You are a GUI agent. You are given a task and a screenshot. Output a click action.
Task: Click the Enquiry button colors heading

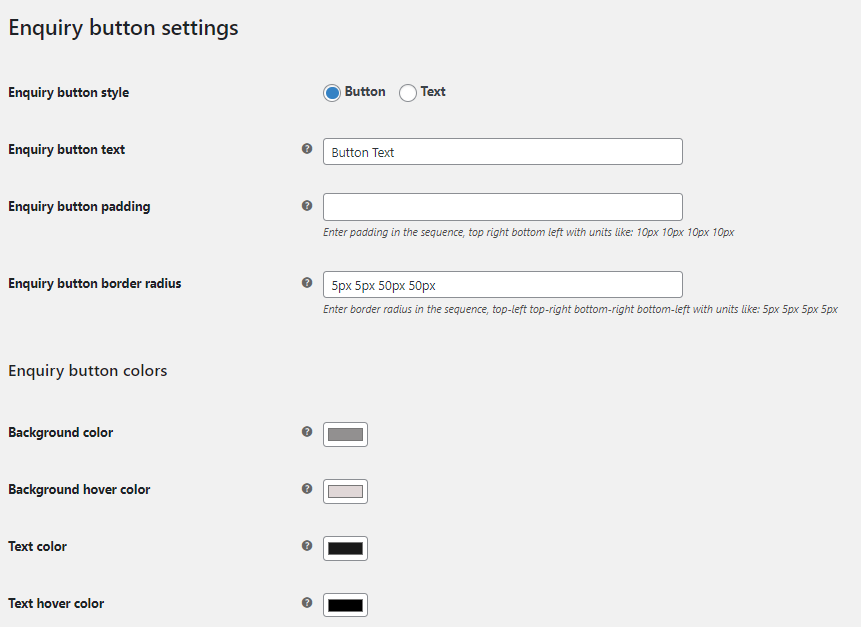[87, 370]
